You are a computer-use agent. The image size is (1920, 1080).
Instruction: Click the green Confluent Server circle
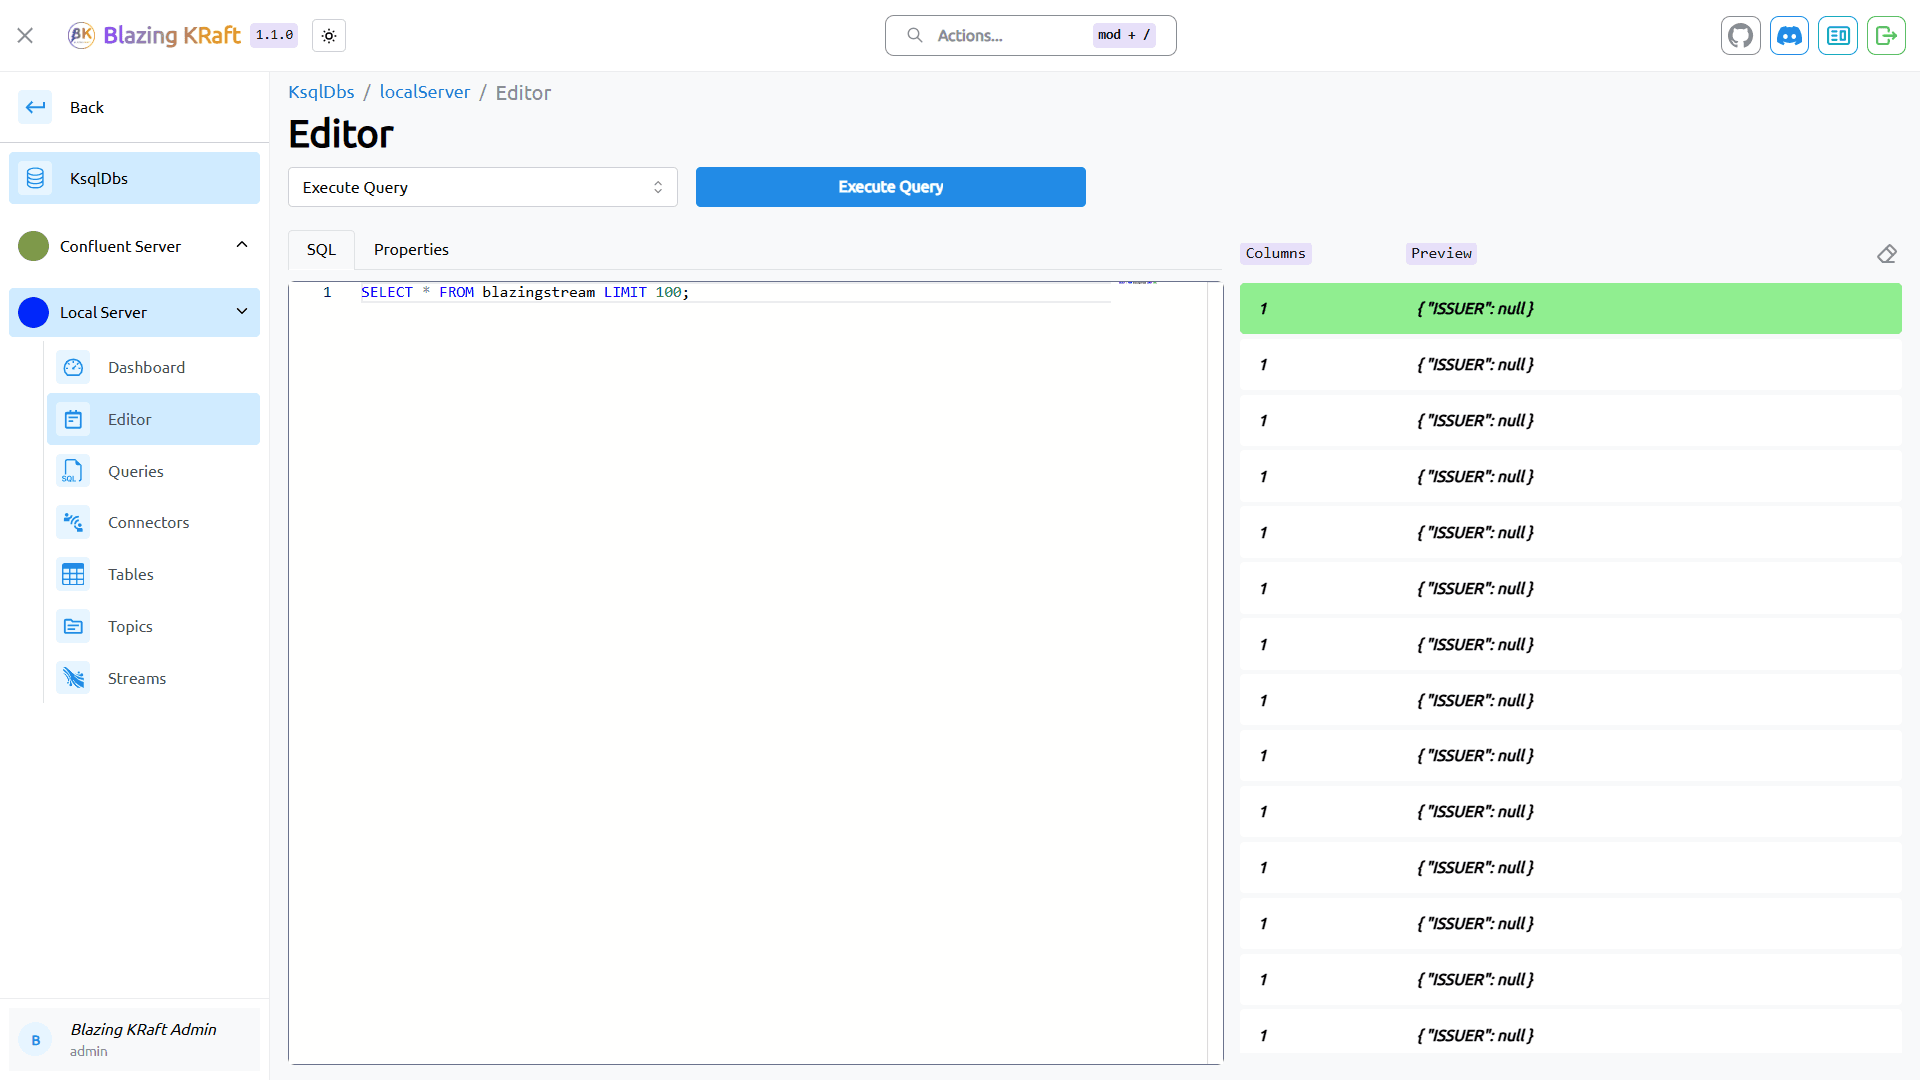pos(33,246)
